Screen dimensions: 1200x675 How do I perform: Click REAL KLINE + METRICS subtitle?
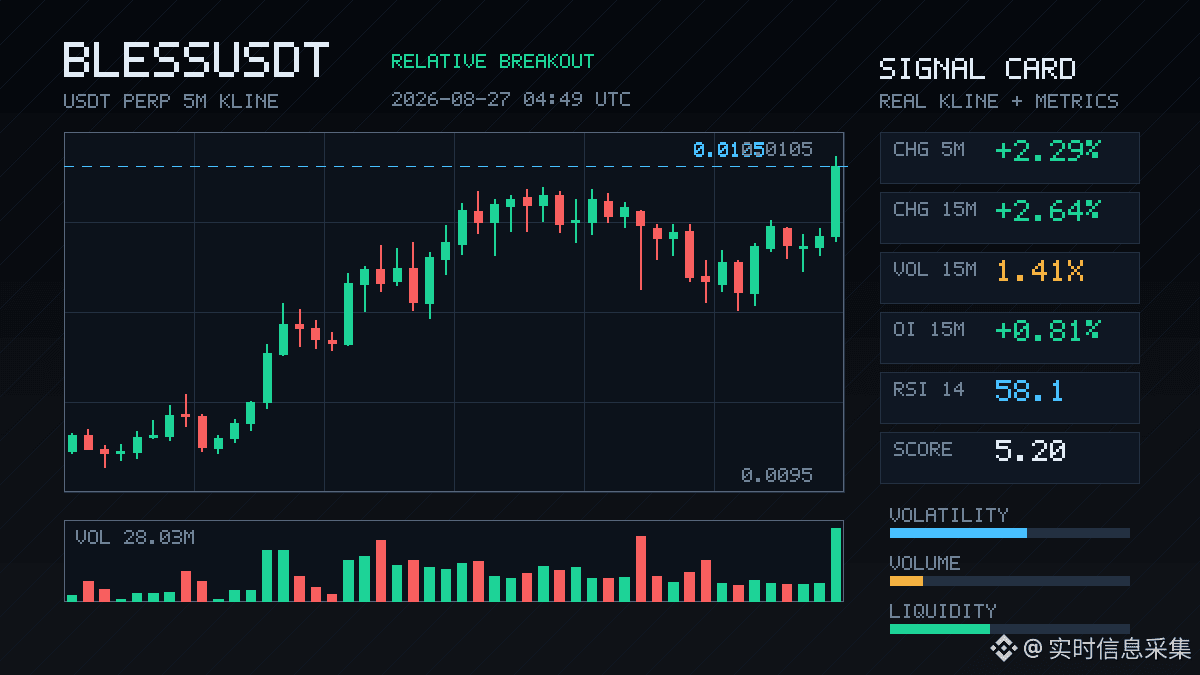click(x=999, y=101)
